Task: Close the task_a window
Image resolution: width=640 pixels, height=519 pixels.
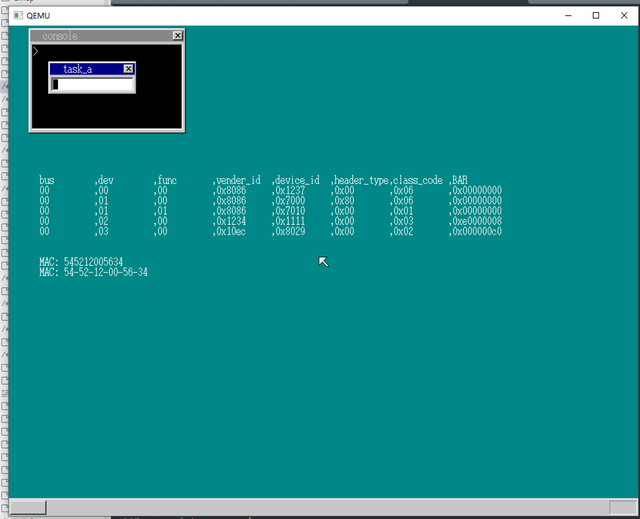Action: click(x=128, y=69)
